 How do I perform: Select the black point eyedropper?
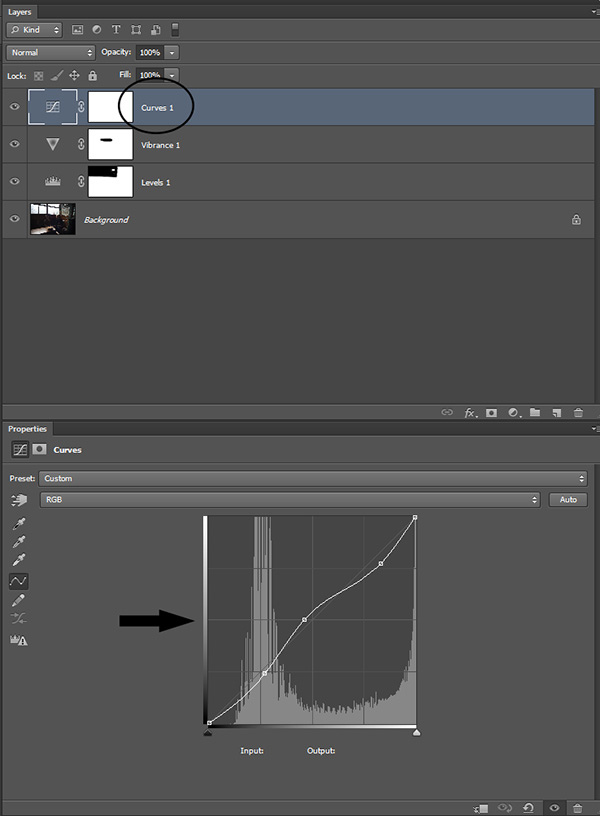pyautogui.click(x=19, y=523)
